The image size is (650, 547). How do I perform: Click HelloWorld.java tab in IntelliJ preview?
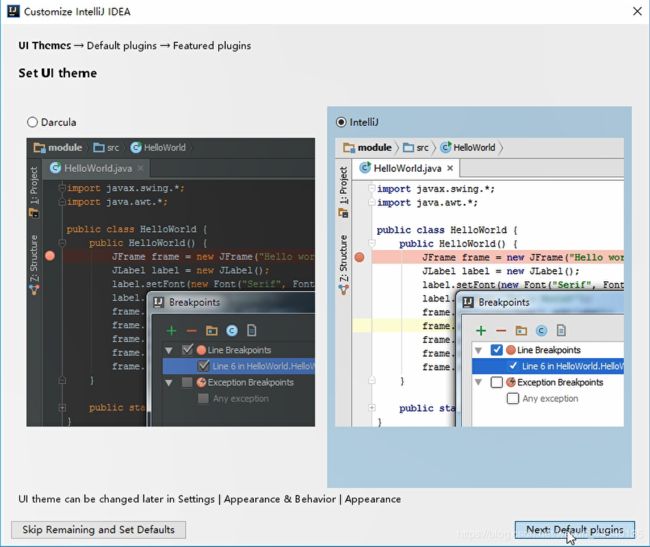tap(407, 168)
